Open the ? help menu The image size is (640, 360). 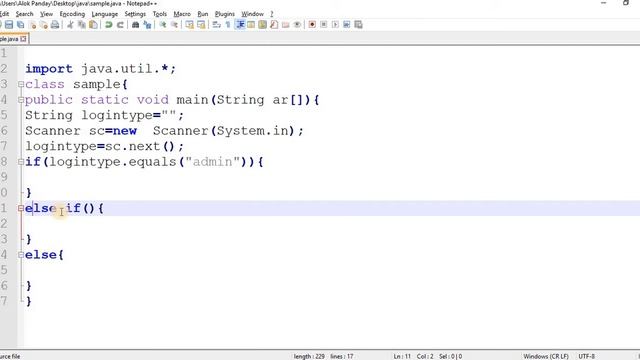coord(271,14)
